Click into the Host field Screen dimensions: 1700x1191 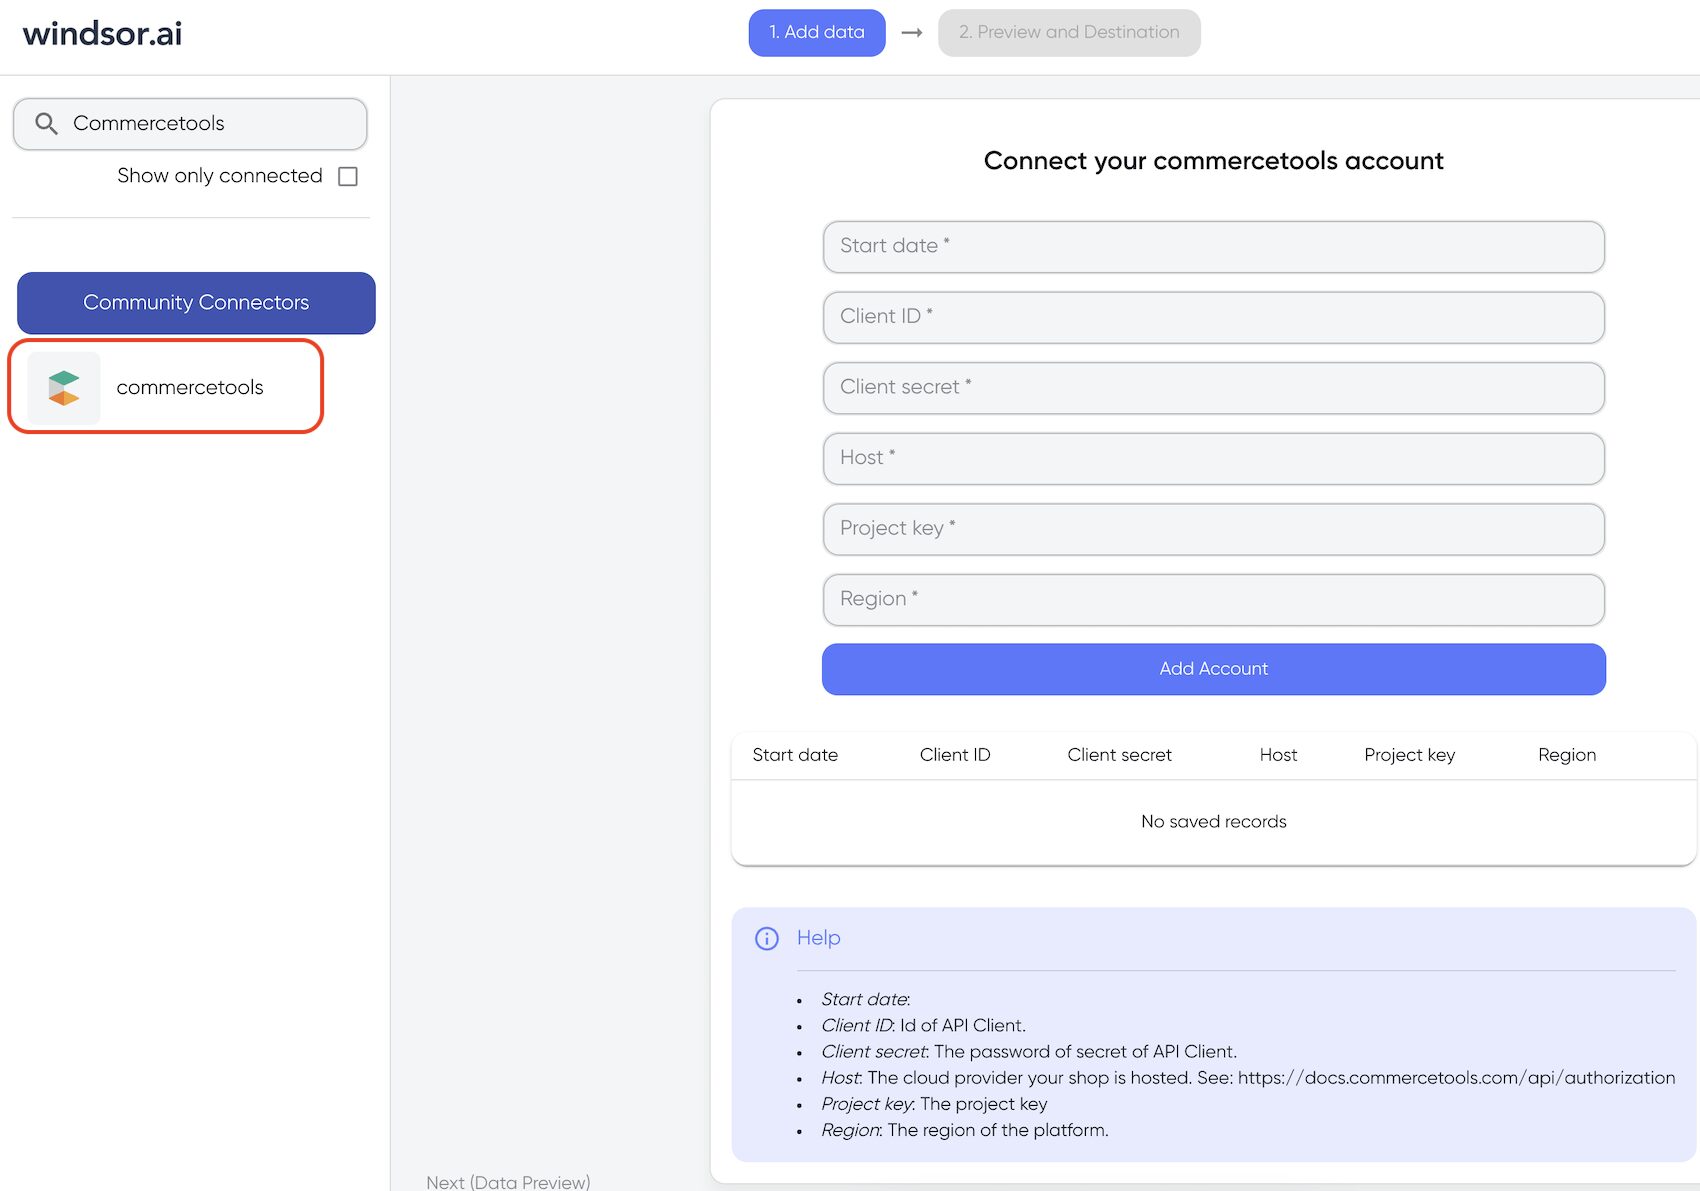tap(1214, 458)
